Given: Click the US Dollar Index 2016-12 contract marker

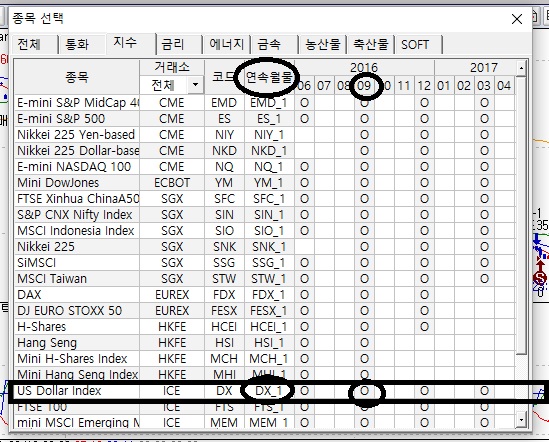Looking at the screenshot, I should pos(424,391).
